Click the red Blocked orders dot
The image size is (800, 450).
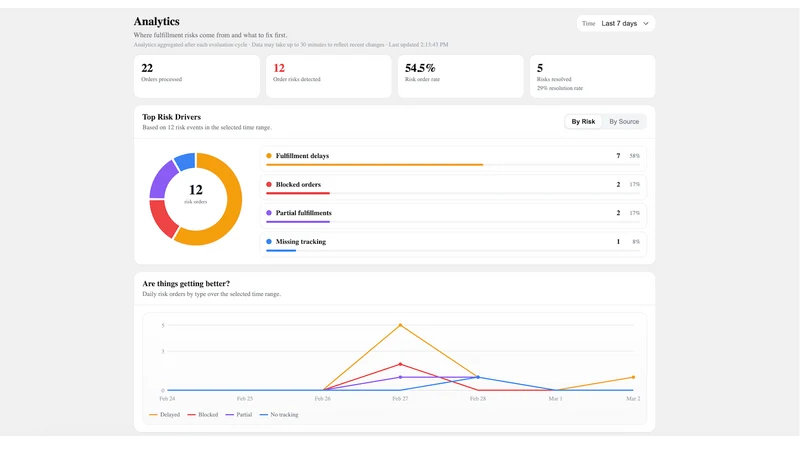(269, 184)
